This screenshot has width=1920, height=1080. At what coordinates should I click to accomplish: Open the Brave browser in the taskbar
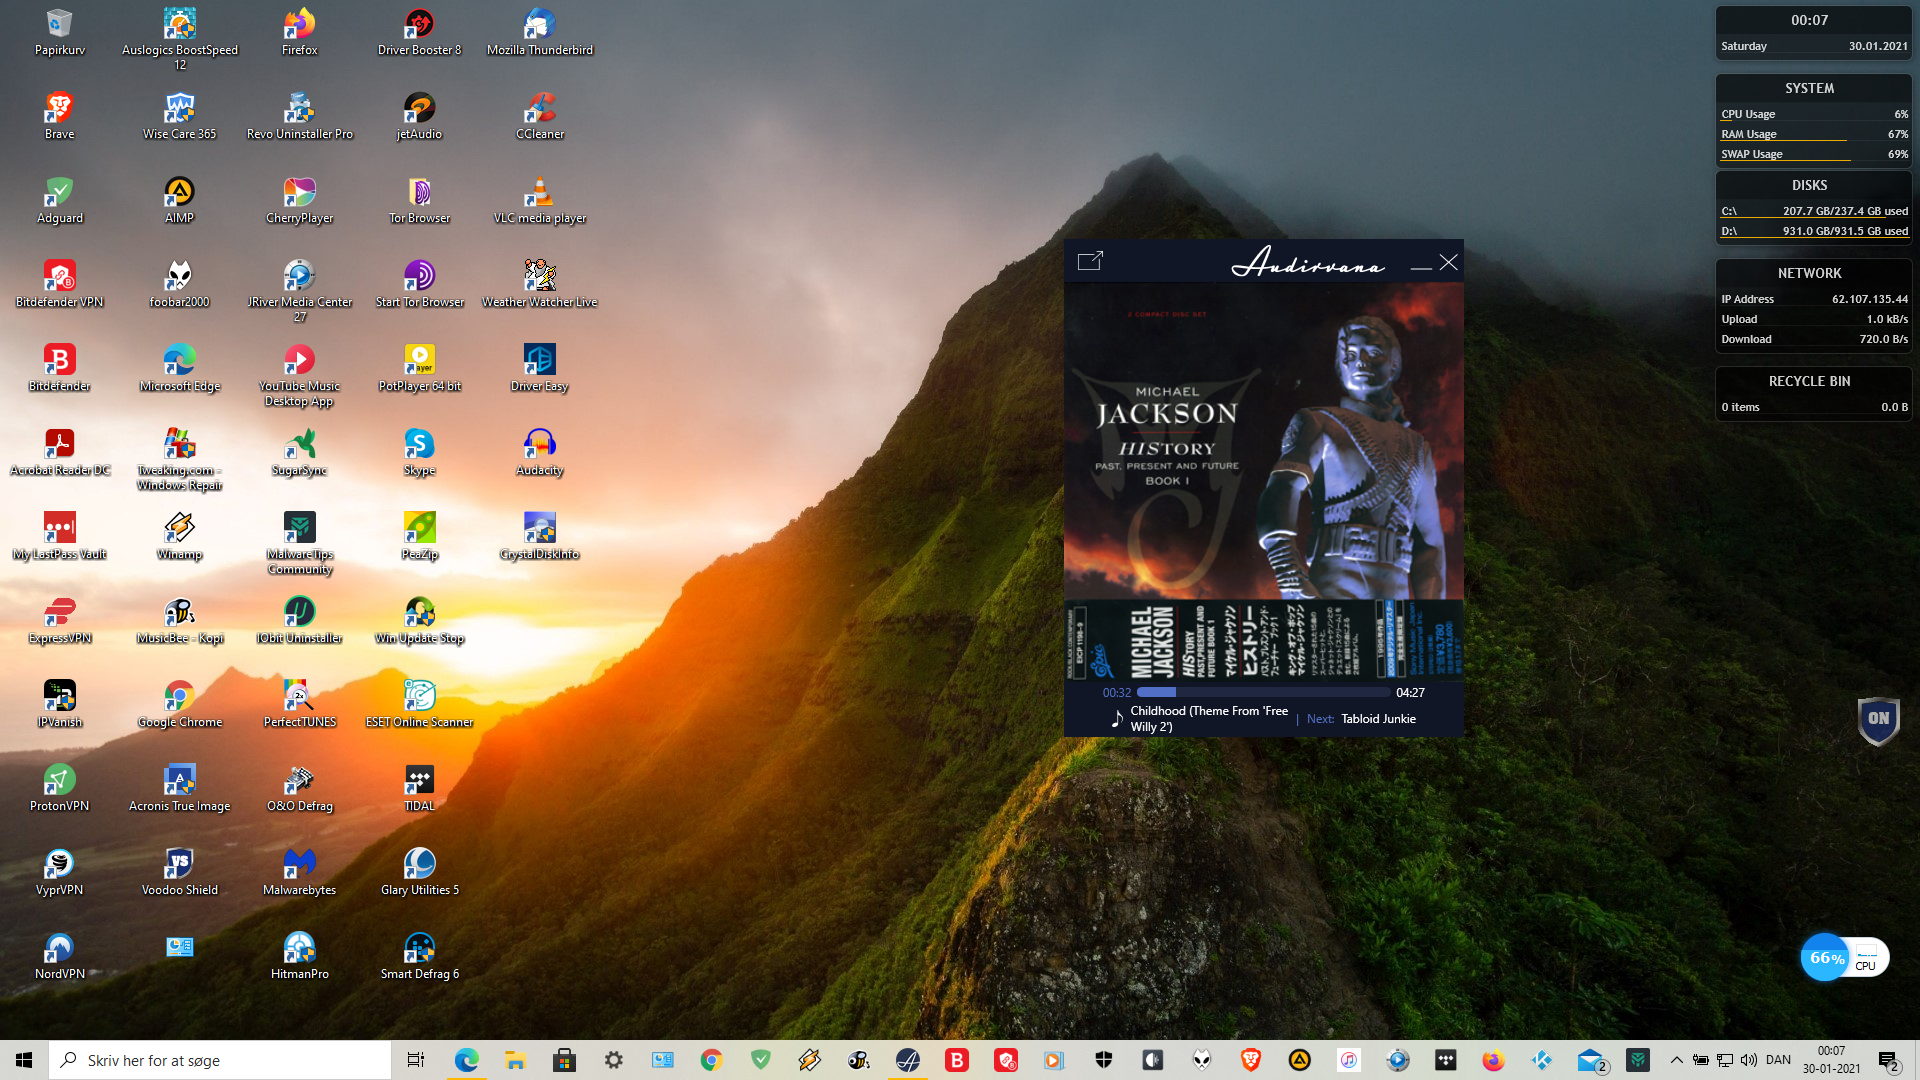[x=1250, y=1060]
